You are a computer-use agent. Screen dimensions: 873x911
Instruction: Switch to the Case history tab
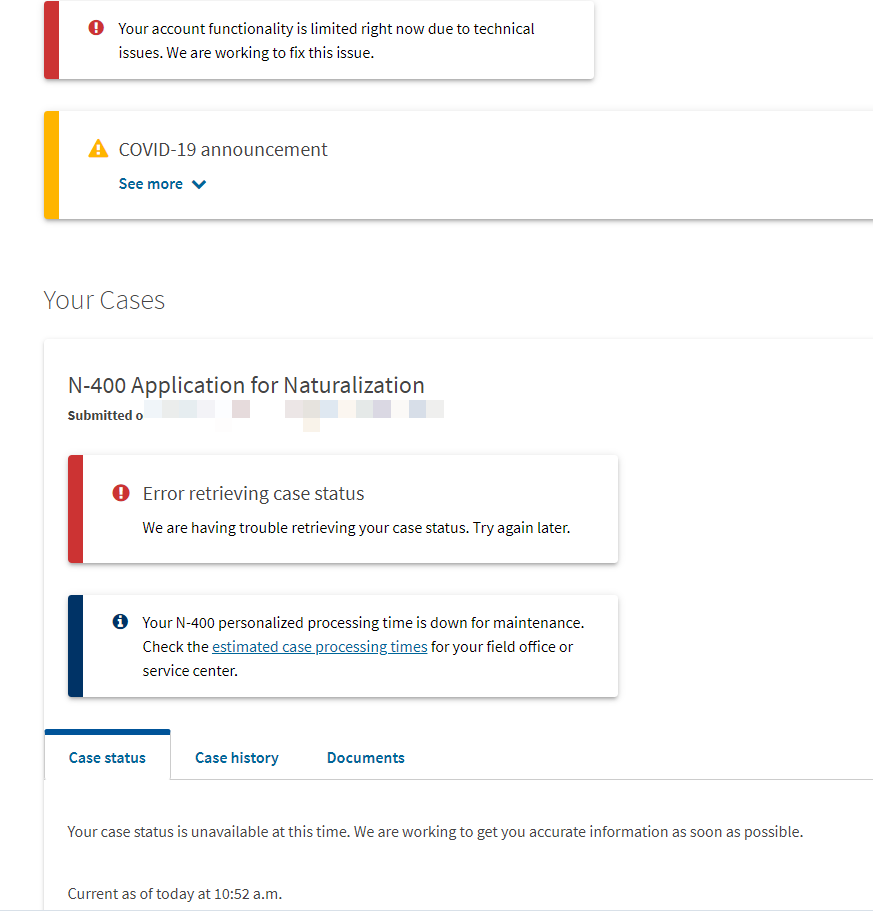coord(237,758)
